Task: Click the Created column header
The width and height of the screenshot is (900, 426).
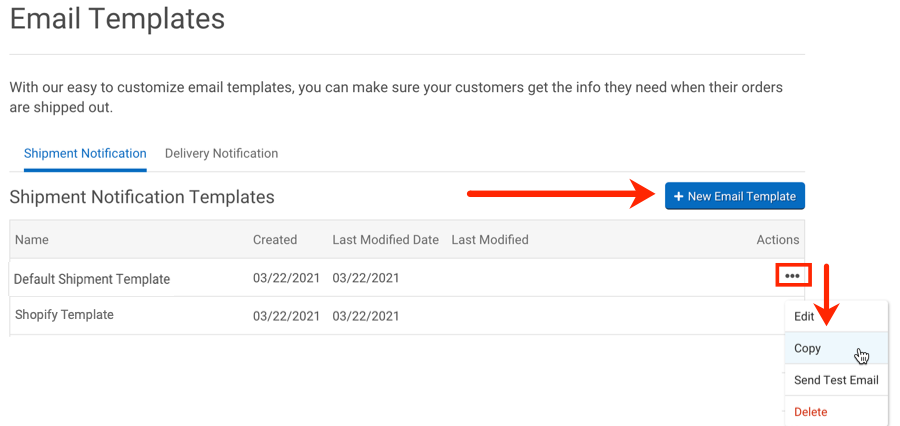Action: point(275,240)
